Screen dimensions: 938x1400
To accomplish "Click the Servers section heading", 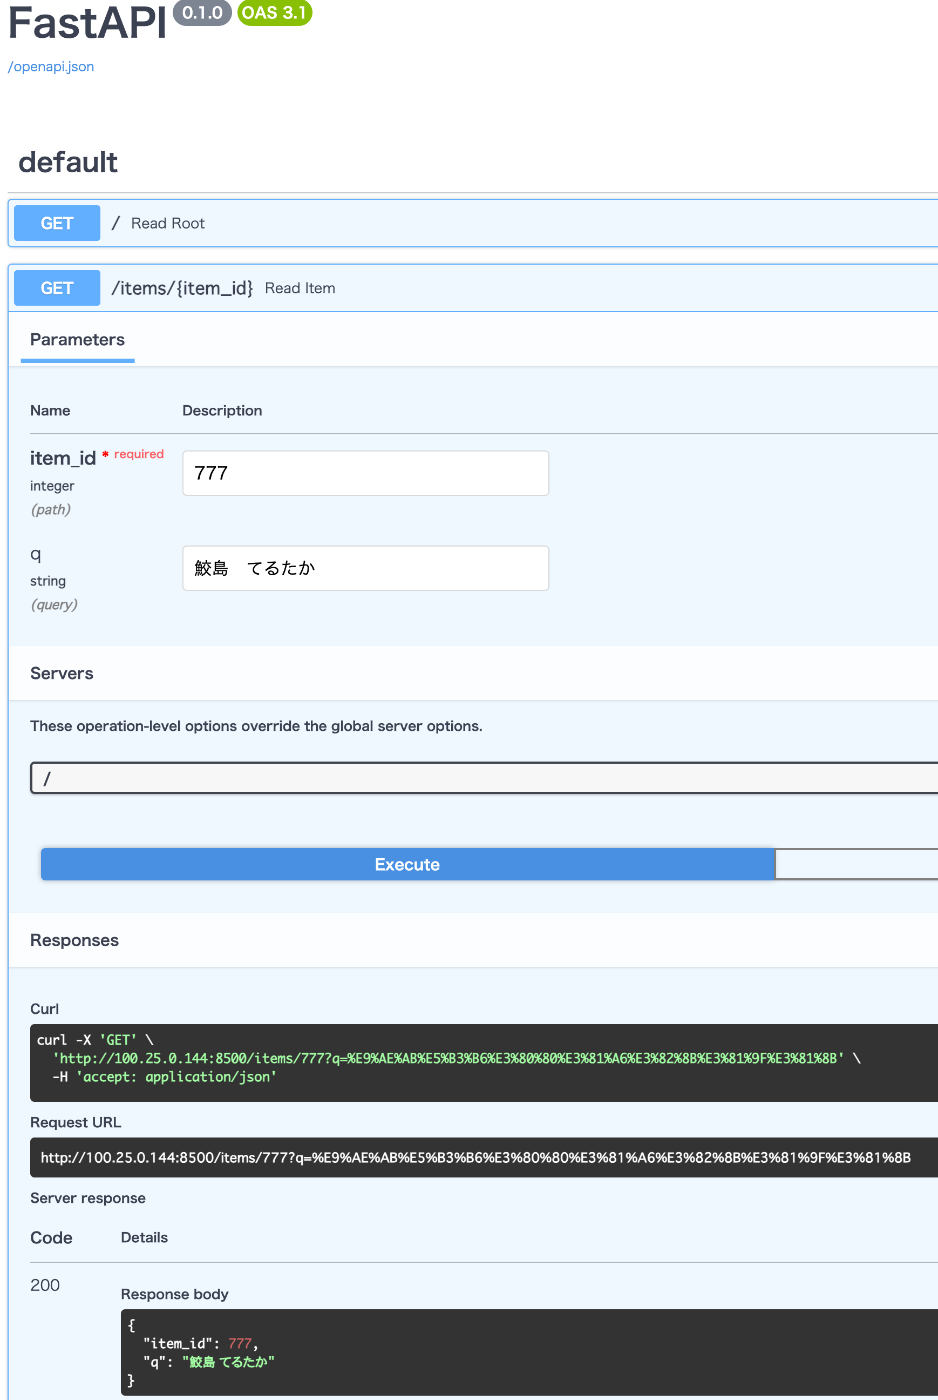I will coord(62,673).
